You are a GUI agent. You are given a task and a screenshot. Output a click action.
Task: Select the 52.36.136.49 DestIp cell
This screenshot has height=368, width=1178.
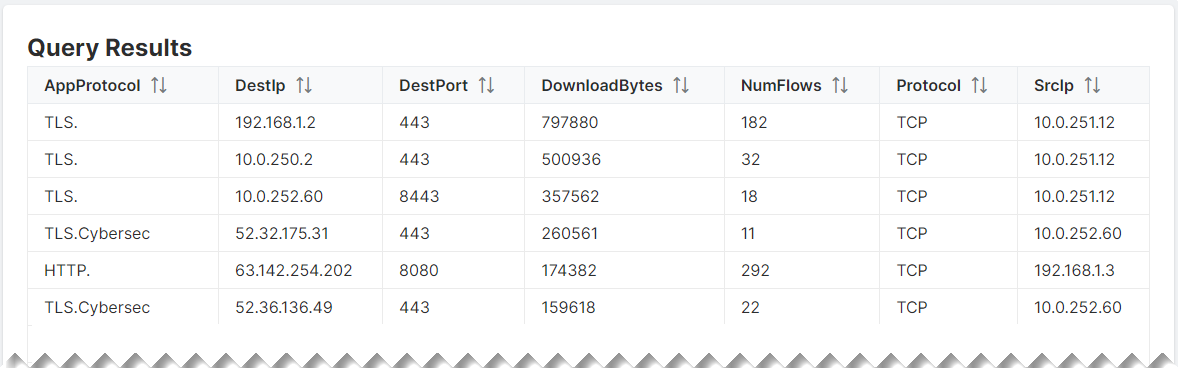point(301,306)
